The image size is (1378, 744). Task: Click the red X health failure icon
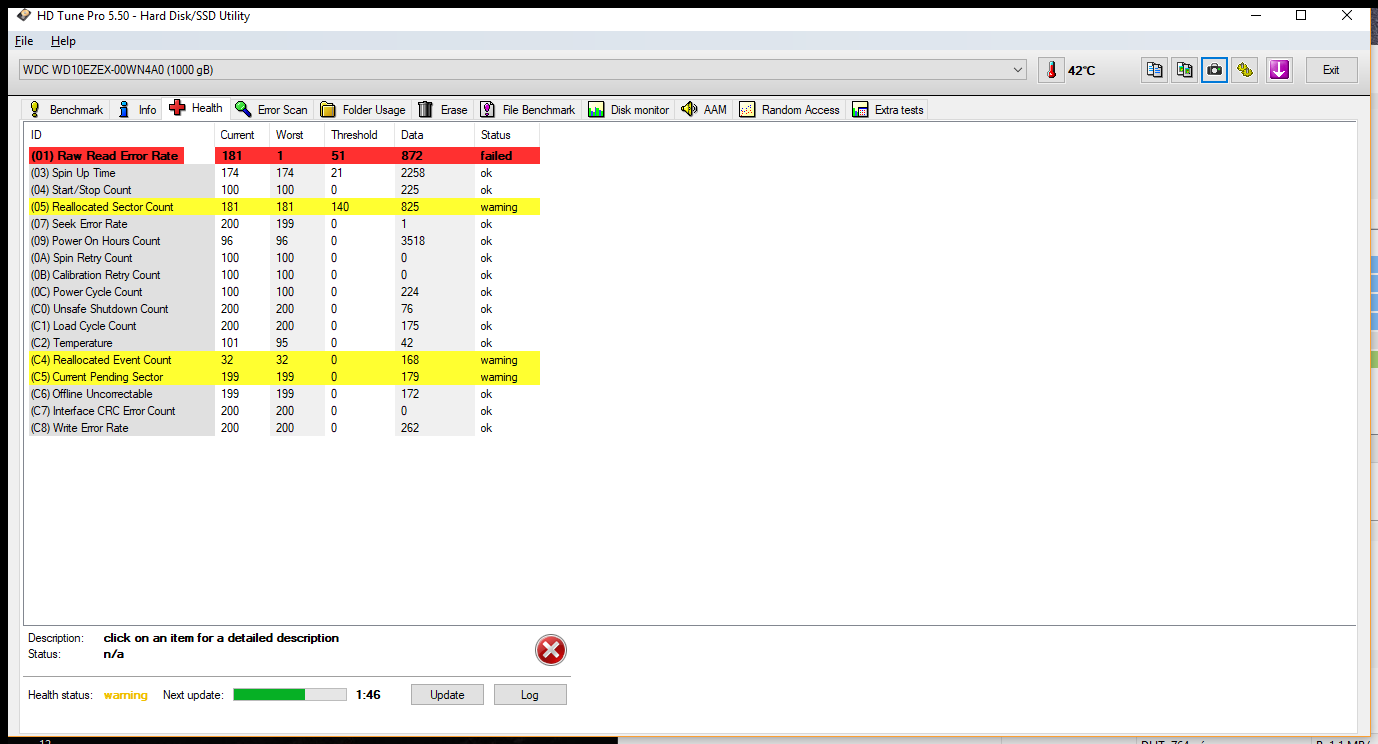551,651
